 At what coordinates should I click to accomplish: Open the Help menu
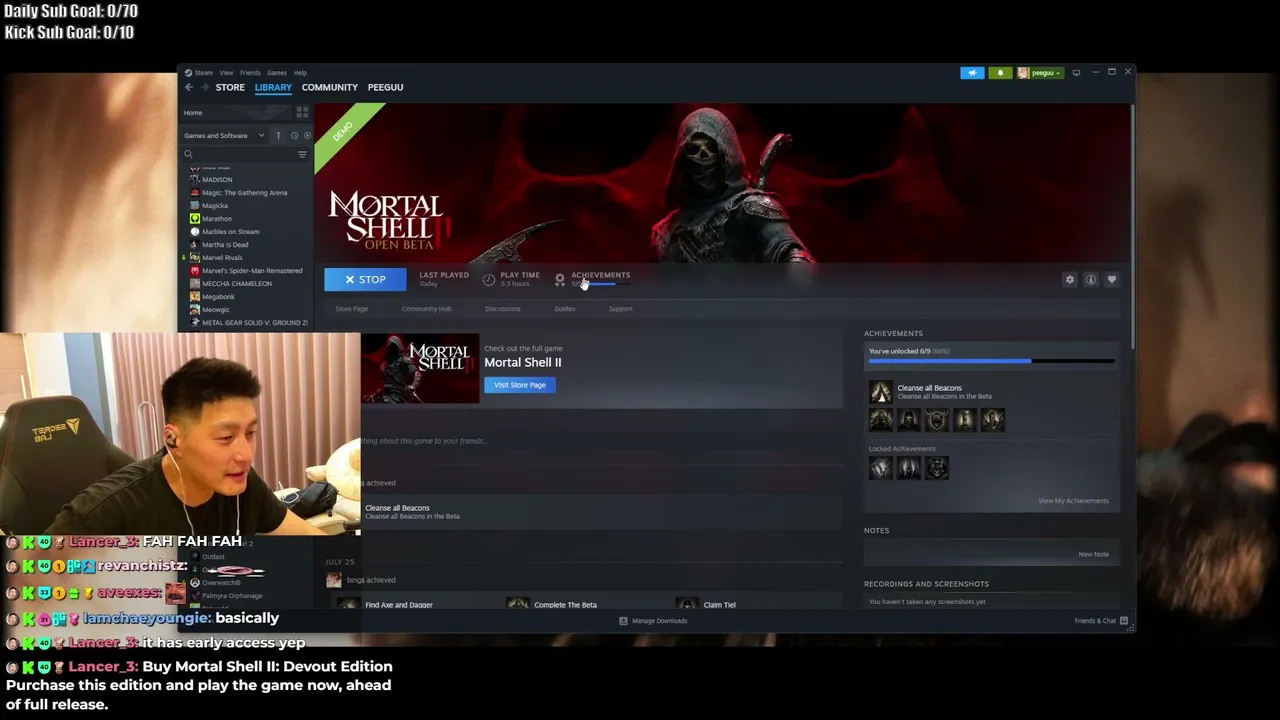pyautogui.click(x=300, y=73)
